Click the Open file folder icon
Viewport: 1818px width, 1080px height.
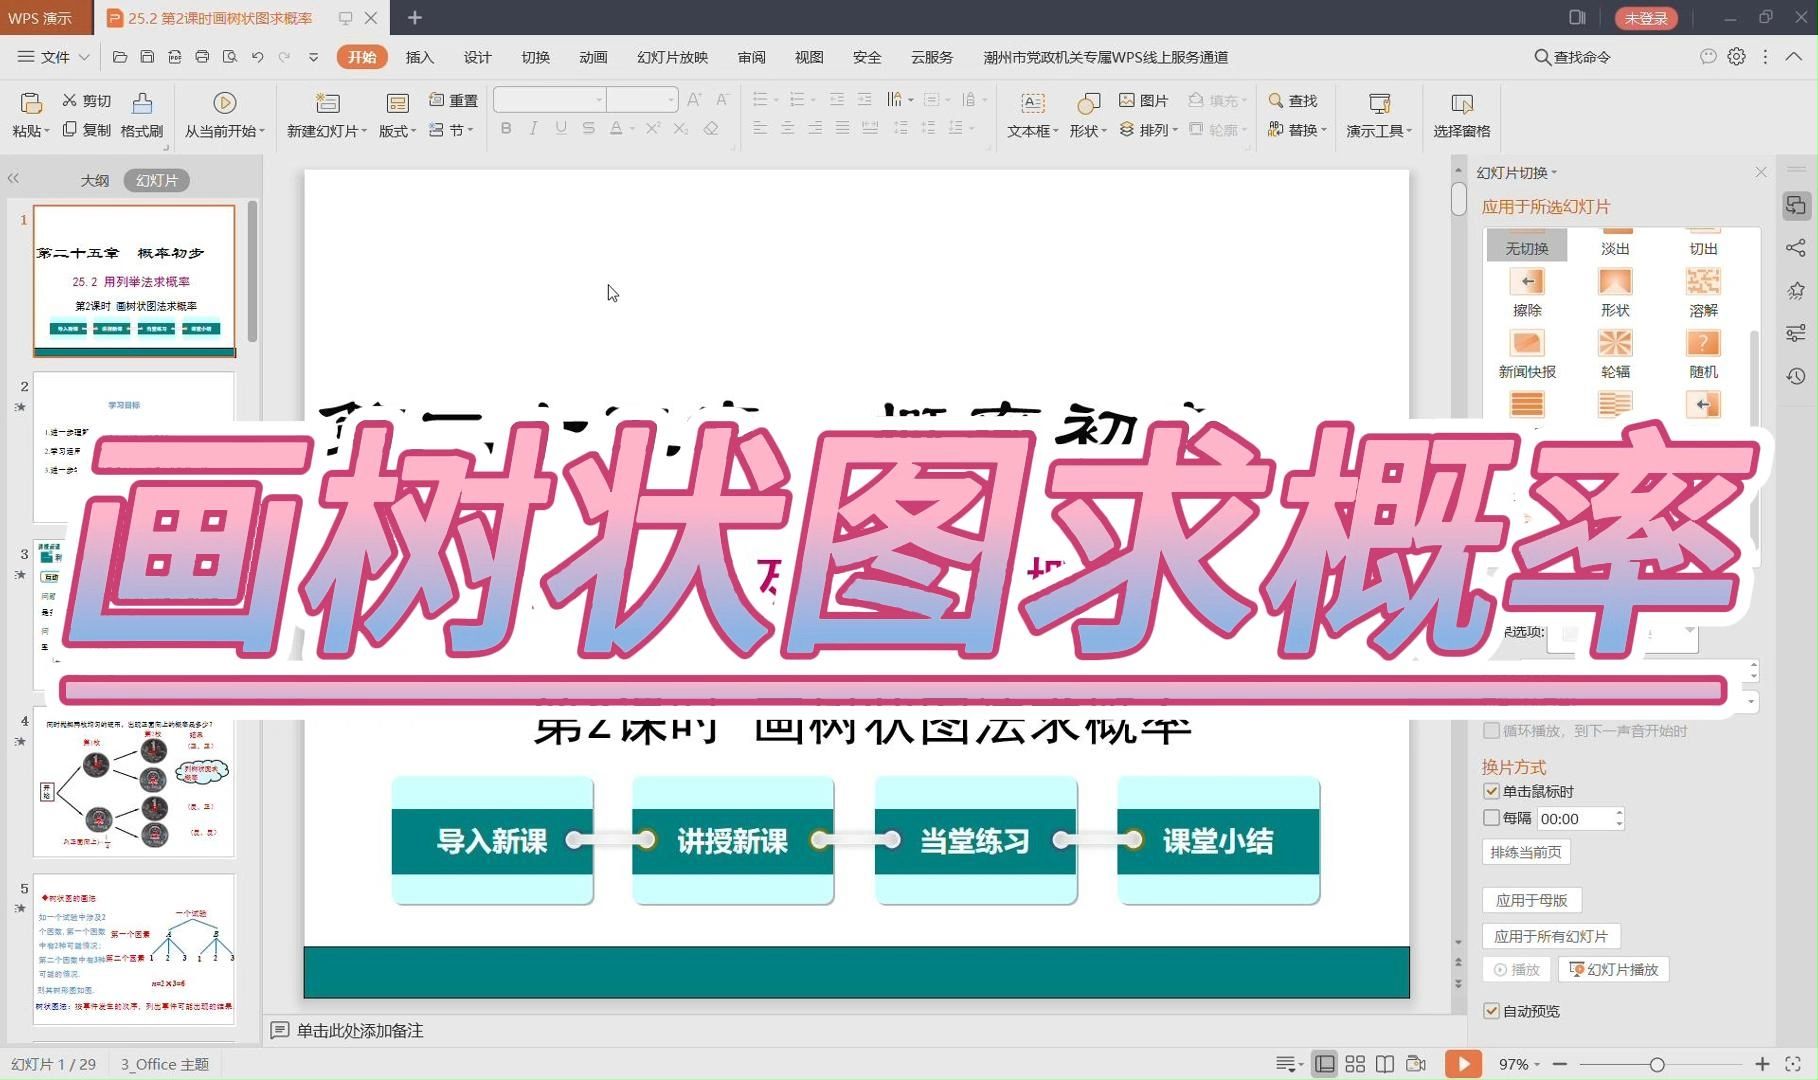pyautogui.click(x=120, y=57)
